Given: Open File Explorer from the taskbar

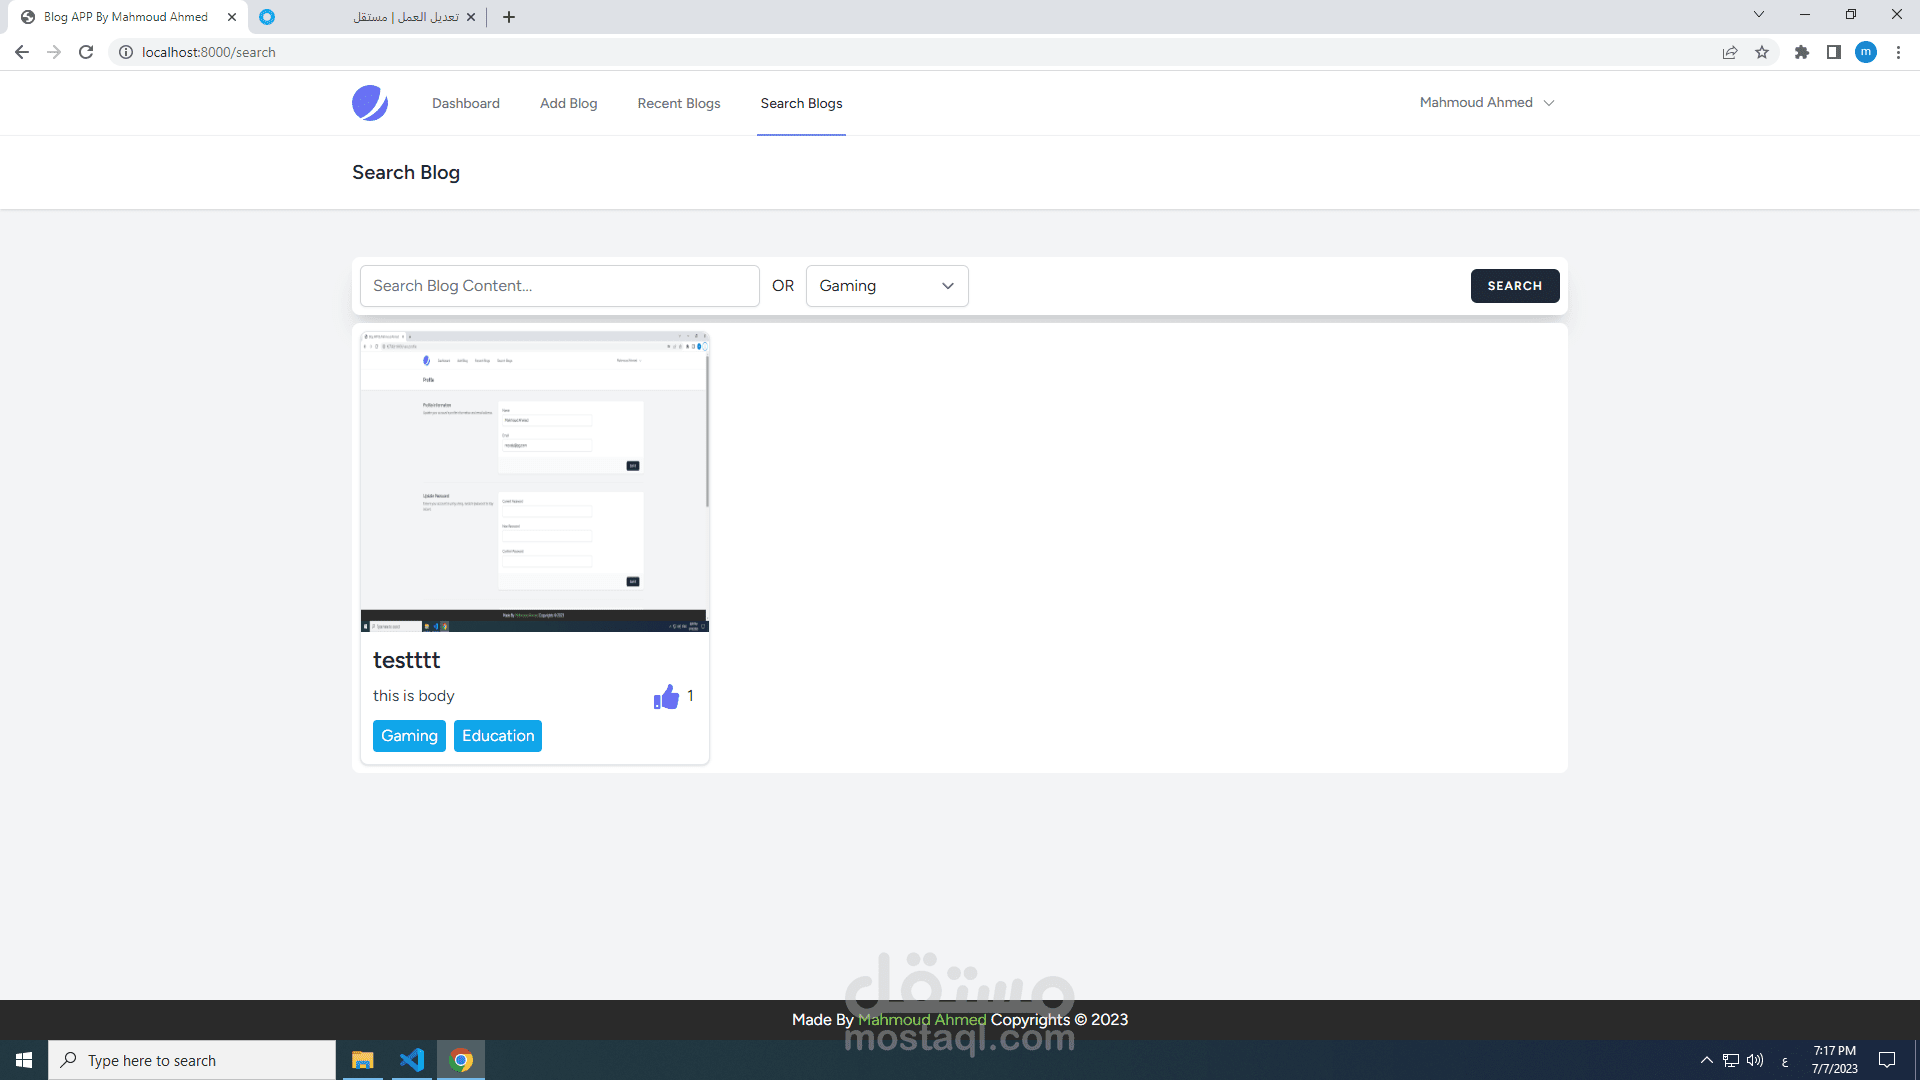Looking at the screenshot, I should coord(362,1060).
